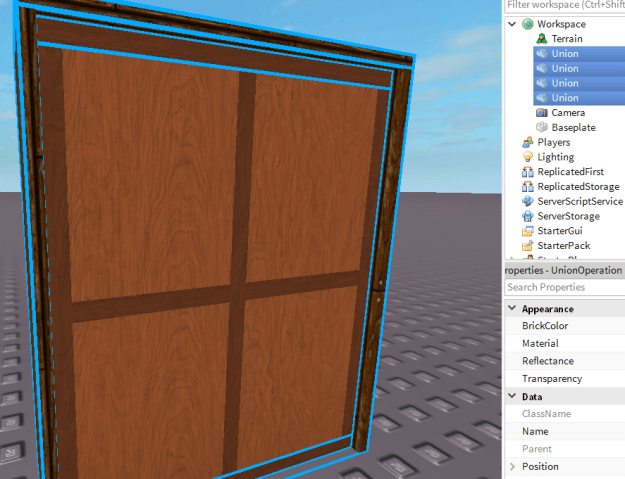Click the Players service icon
625x479 pixels.
[528, 142]
